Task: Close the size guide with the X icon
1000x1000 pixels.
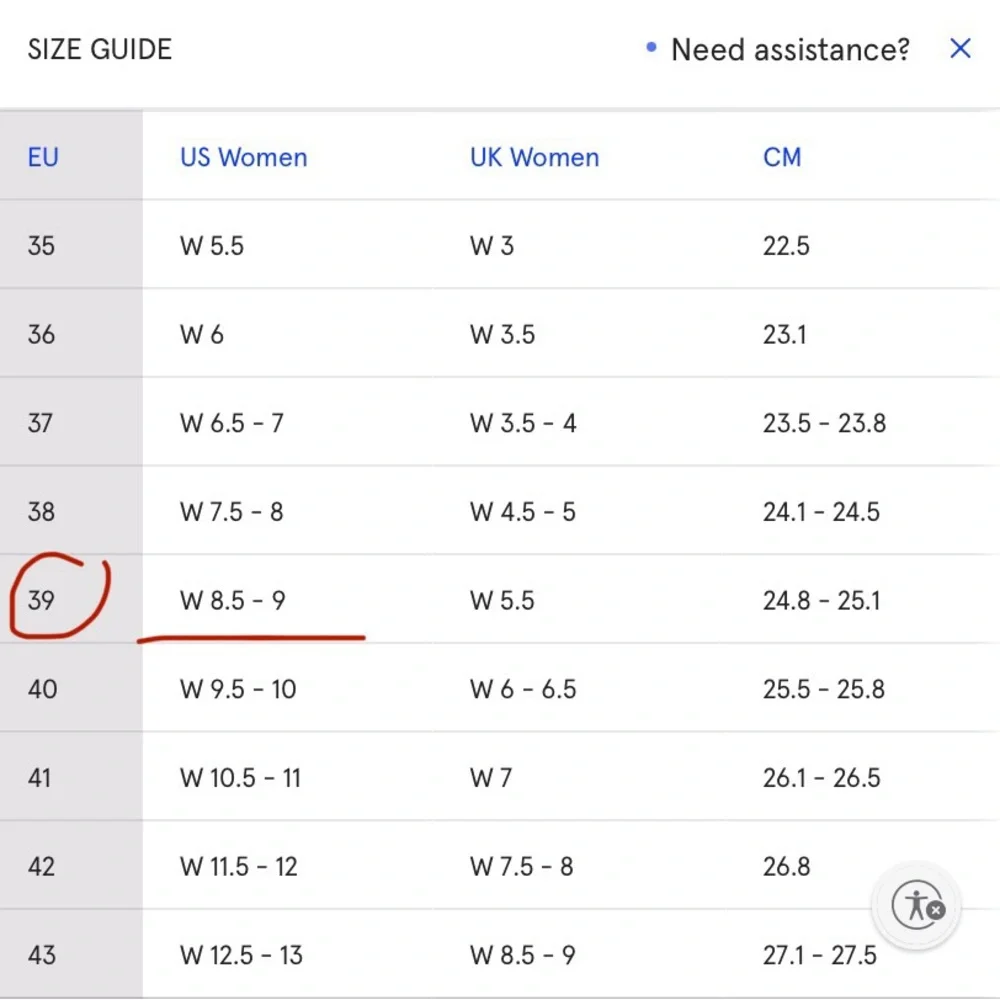Action: click(x=960, y=48)
